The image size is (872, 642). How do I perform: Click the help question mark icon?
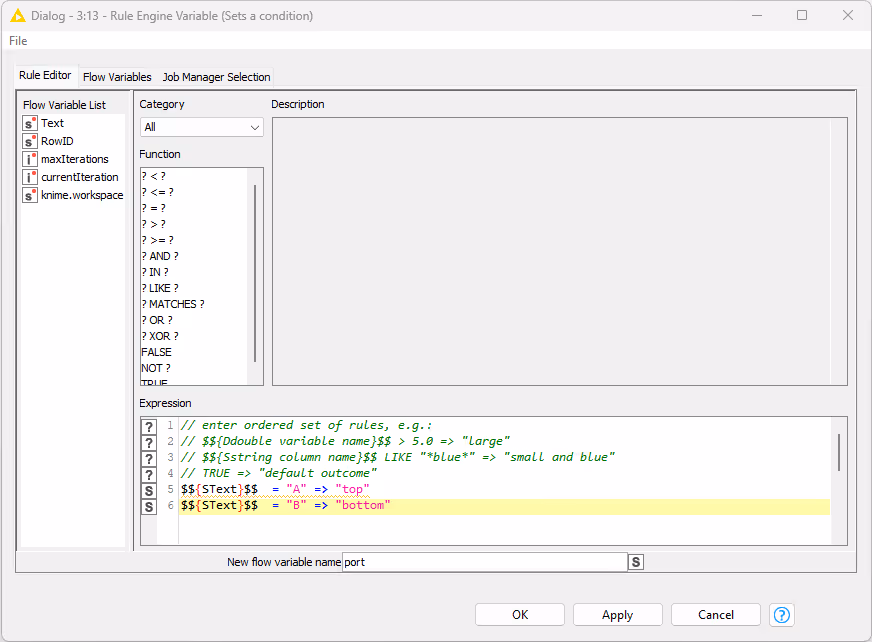click(782, 615)
